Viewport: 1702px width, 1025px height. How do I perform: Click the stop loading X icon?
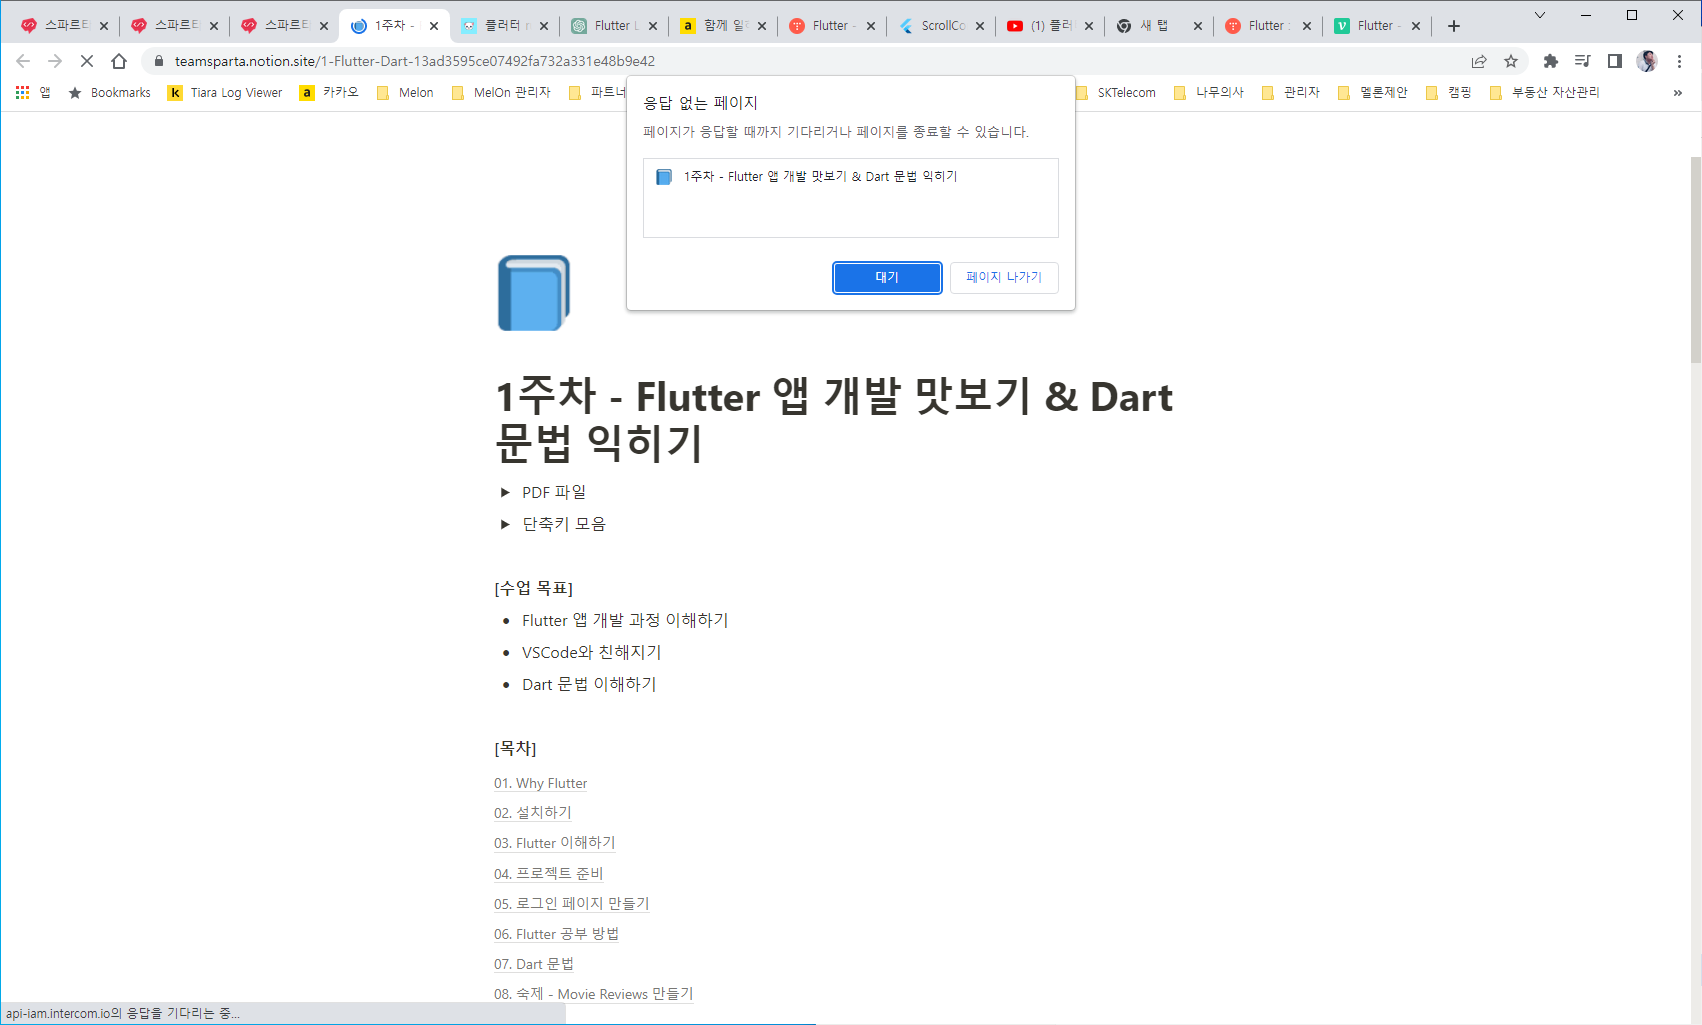[87, 61]
